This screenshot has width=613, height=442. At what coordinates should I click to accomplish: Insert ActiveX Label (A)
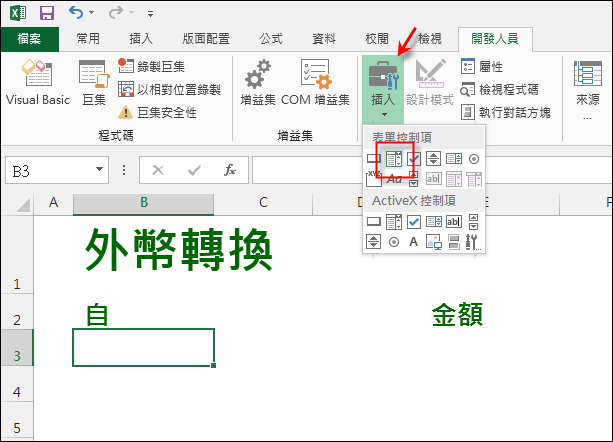pos(414,242)
